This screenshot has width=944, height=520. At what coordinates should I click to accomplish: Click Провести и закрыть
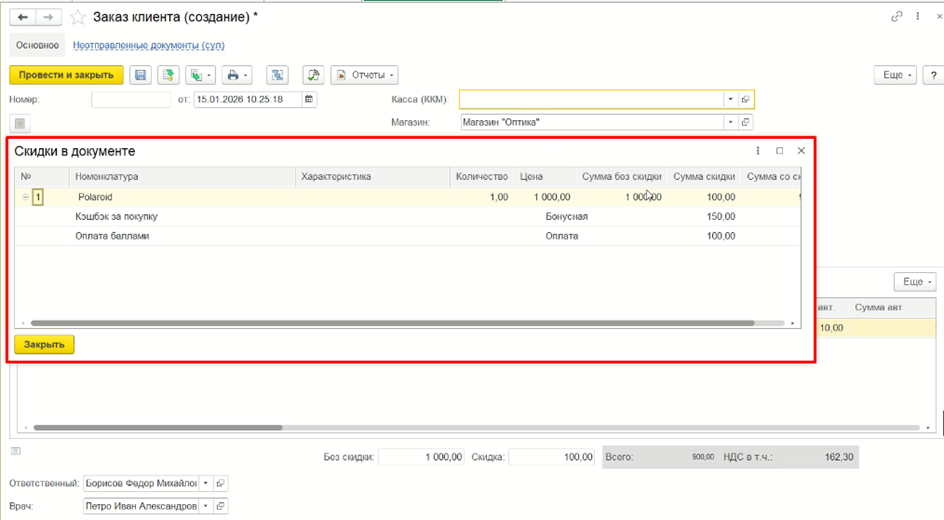tap(66, 75)
